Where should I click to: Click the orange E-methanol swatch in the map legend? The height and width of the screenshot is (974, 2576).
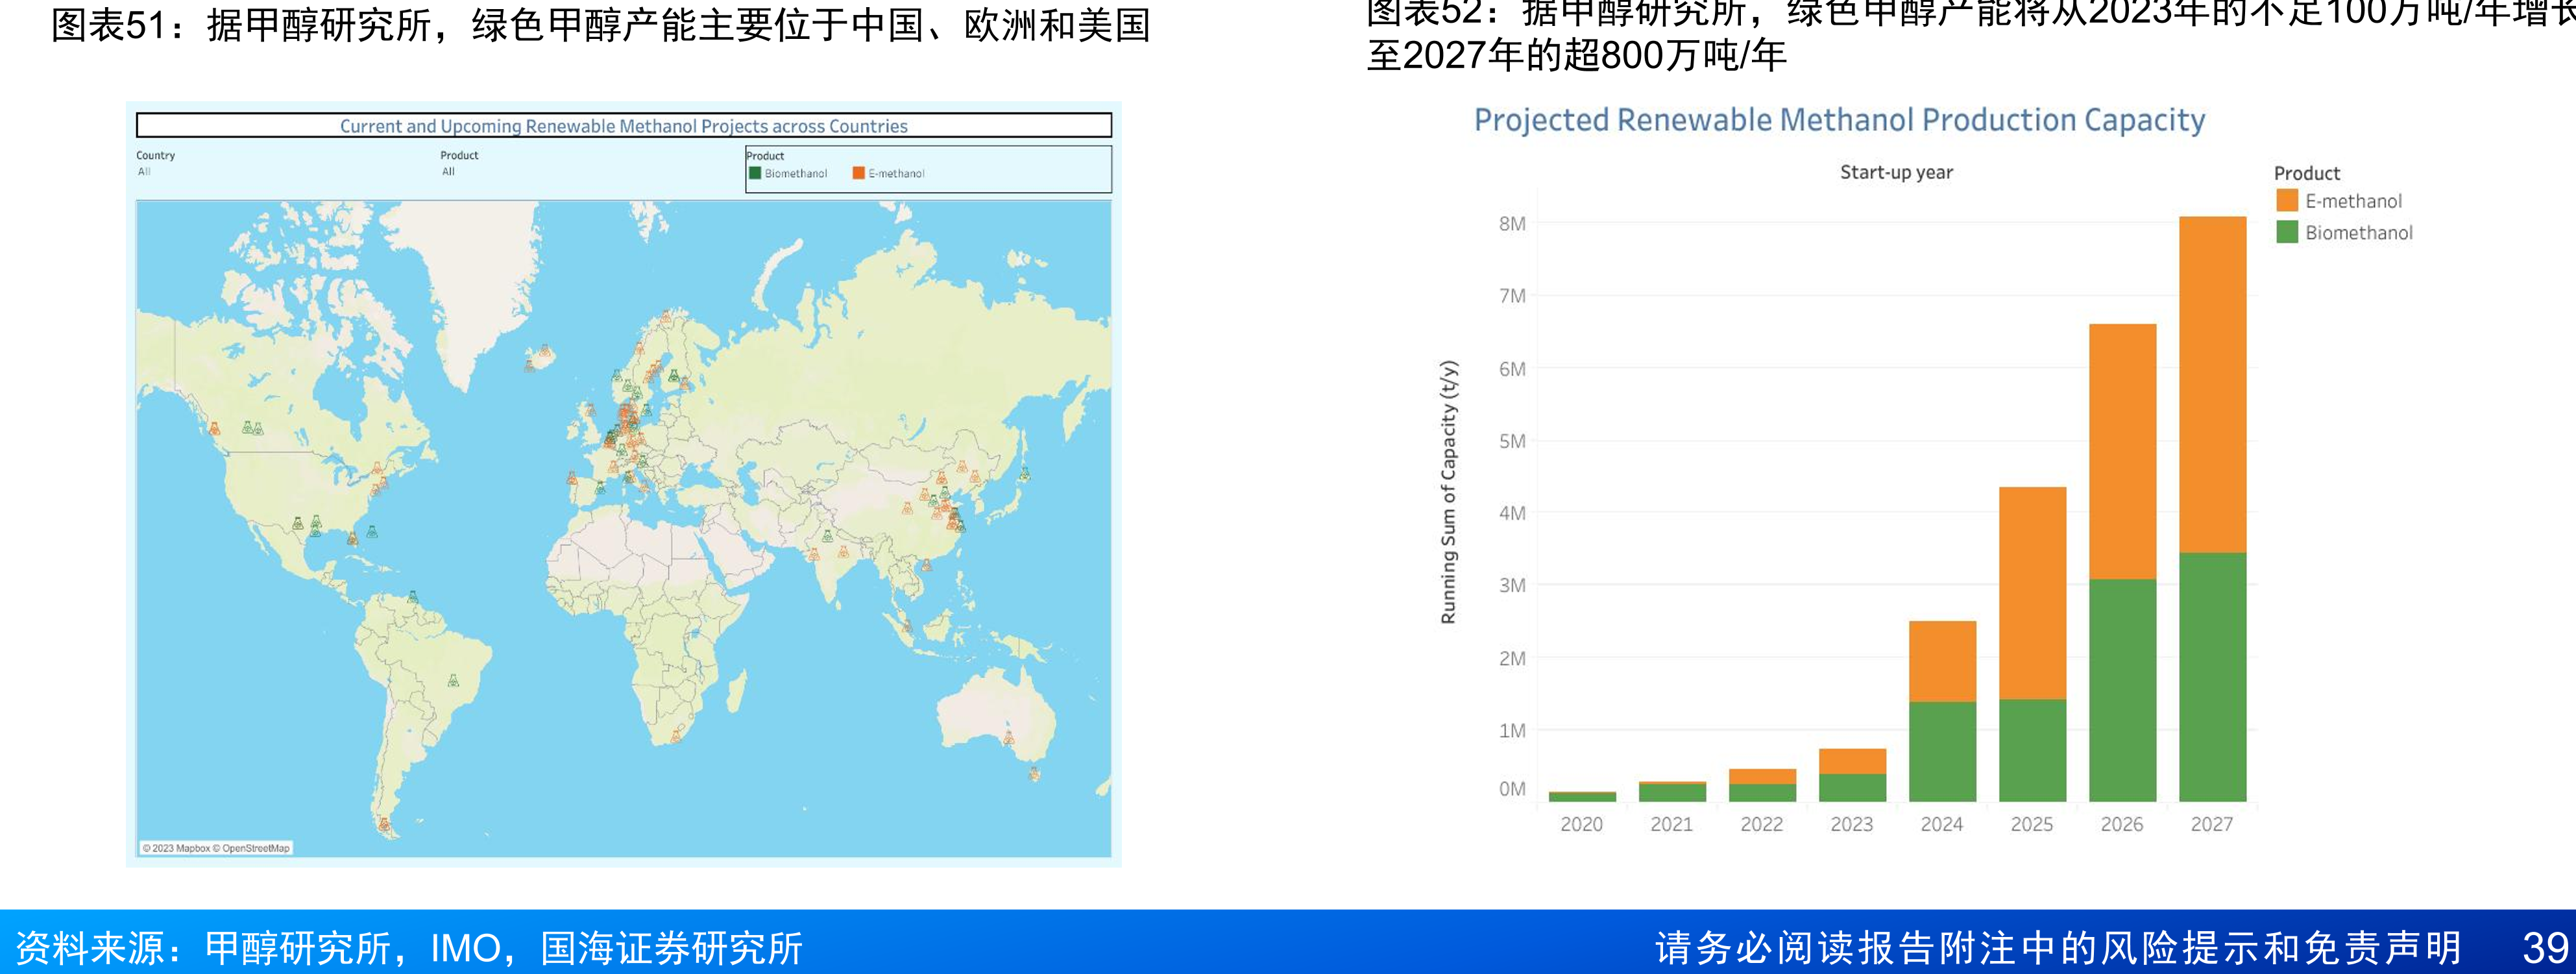tap(858, 173)
